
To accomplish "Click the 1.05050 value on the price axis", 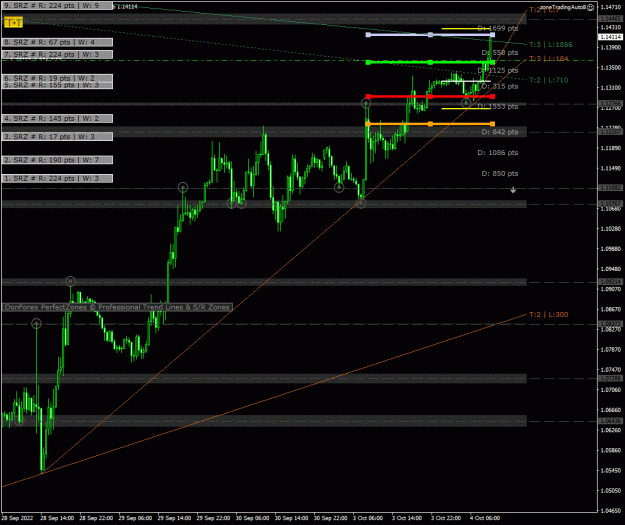I will click(611, 491).
